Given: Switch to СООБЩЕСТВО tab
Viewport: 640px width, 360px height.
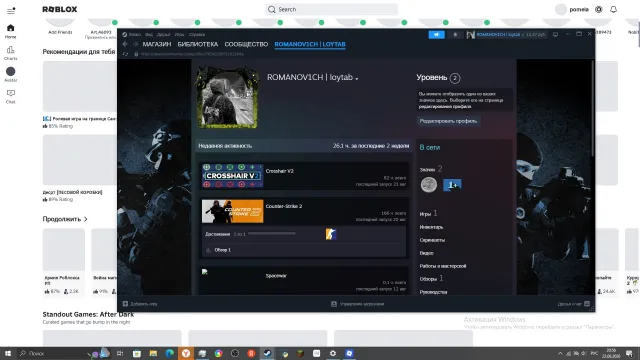Looking at the screenshot, I should (246, 44).
